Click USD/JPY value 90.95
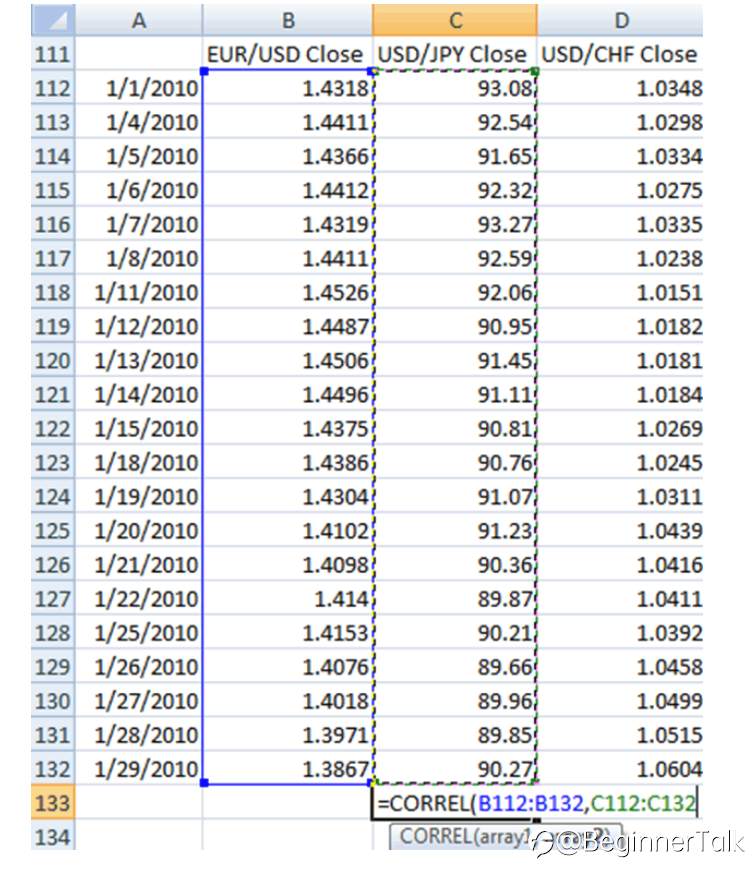 click(455, 326)
